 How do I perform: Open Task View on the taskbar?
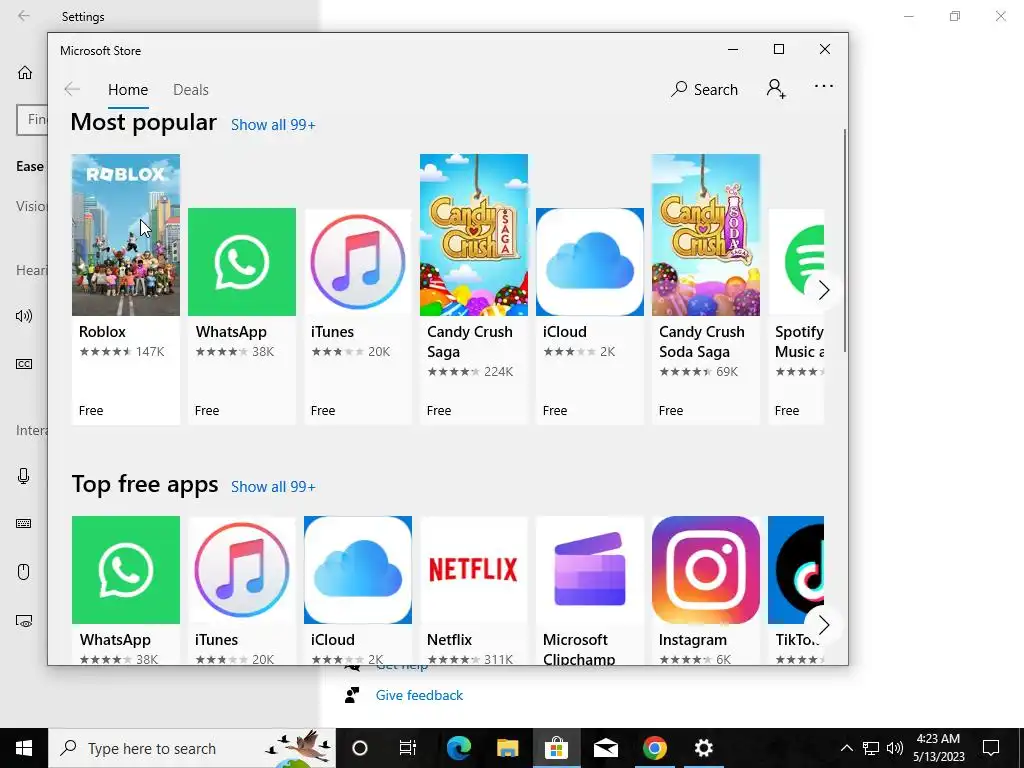408,748
